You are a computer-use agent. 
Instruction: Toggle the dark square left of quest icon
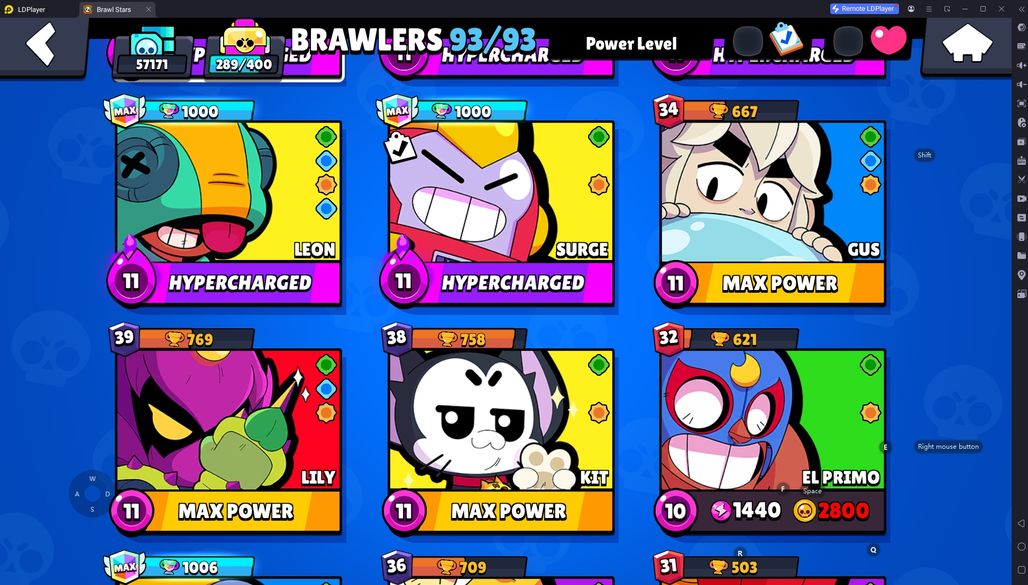point(747,41)
